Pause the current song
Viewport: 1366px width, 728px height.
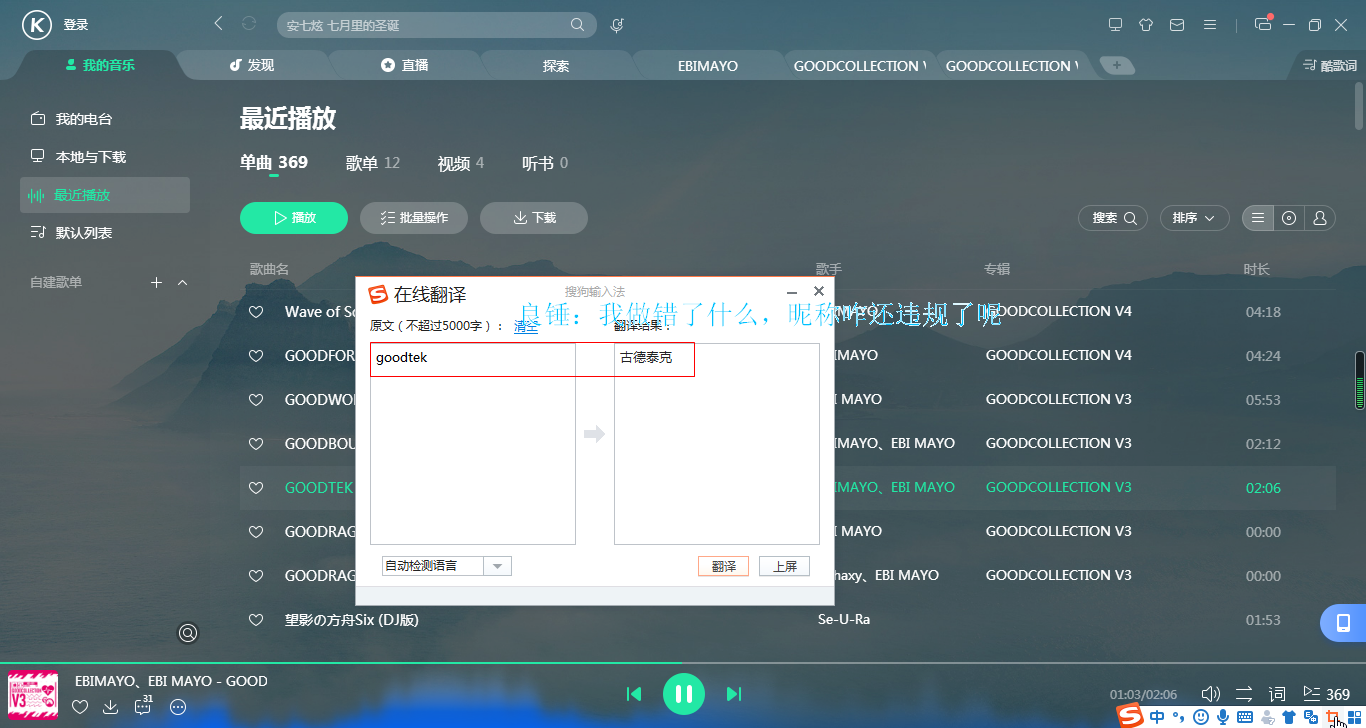(684, 694)
